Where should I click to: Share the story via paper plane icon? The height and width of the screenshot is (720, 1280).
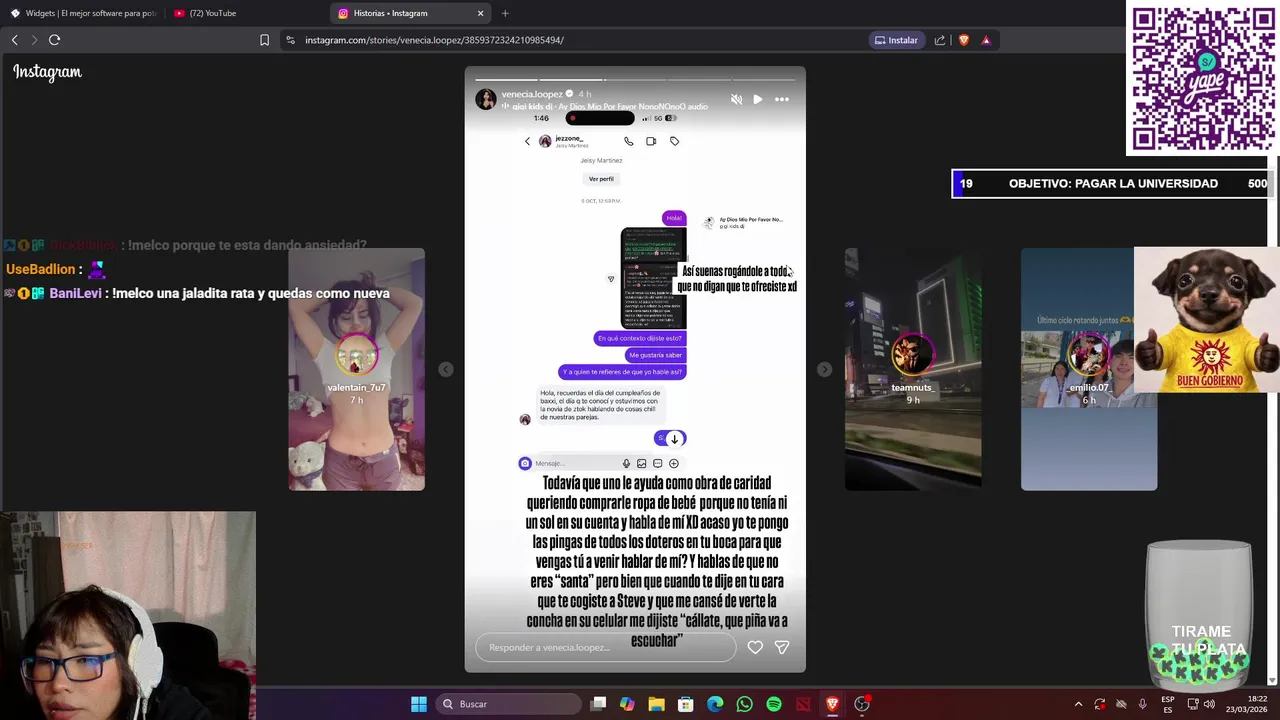782,647
